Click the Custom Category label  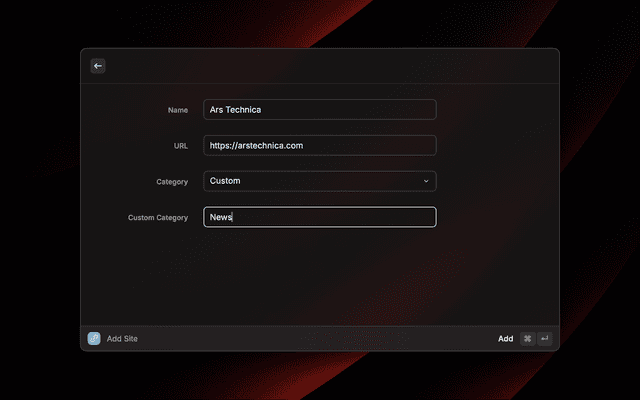coord(158,218)
